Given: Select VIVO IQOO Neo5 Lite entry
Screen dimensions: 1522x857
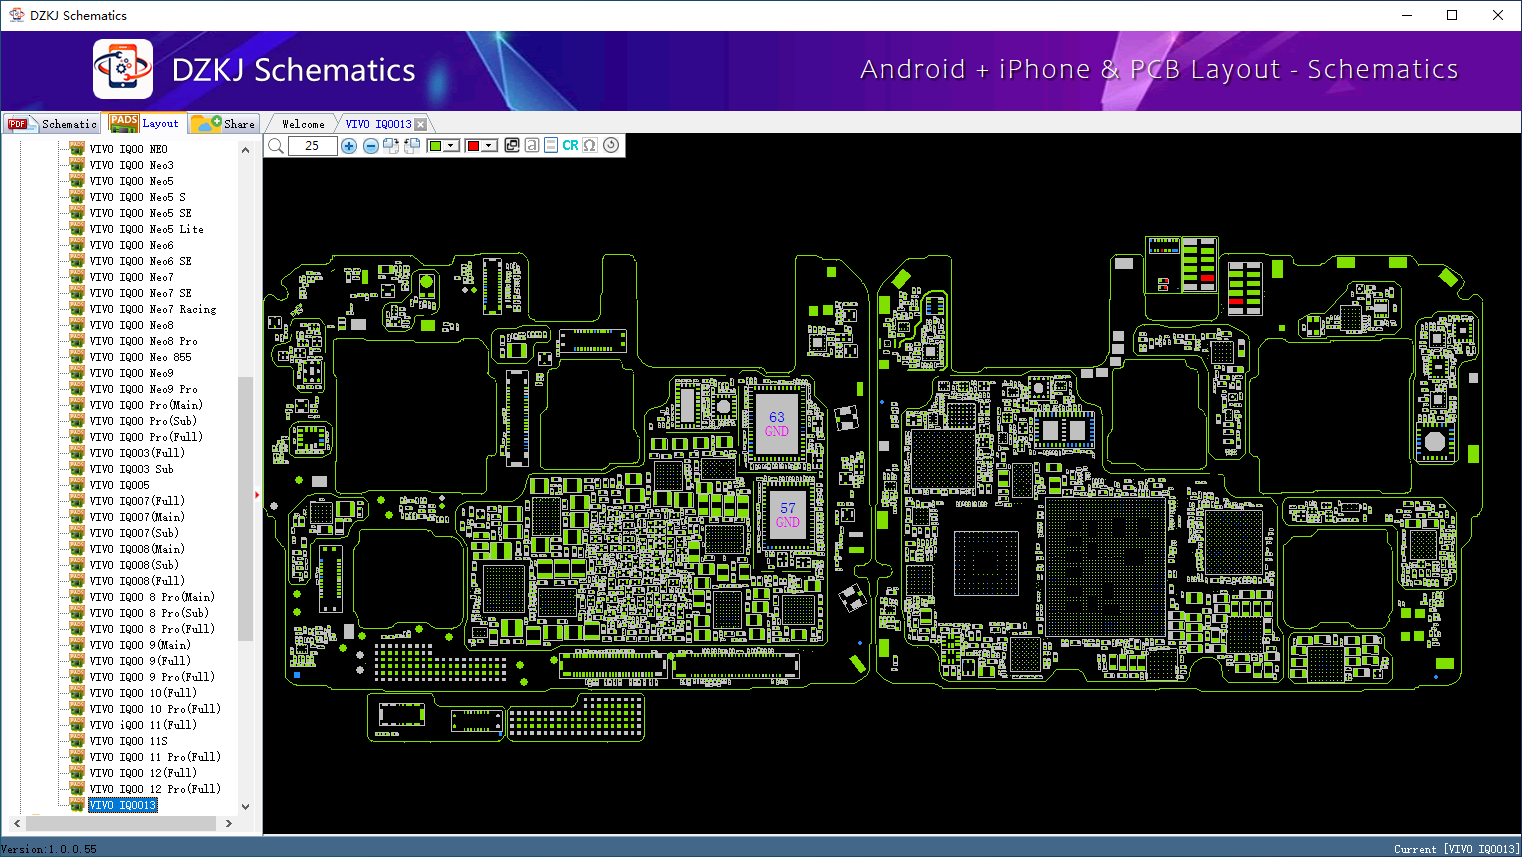Looking at the screenshot, I should [147, 229].
